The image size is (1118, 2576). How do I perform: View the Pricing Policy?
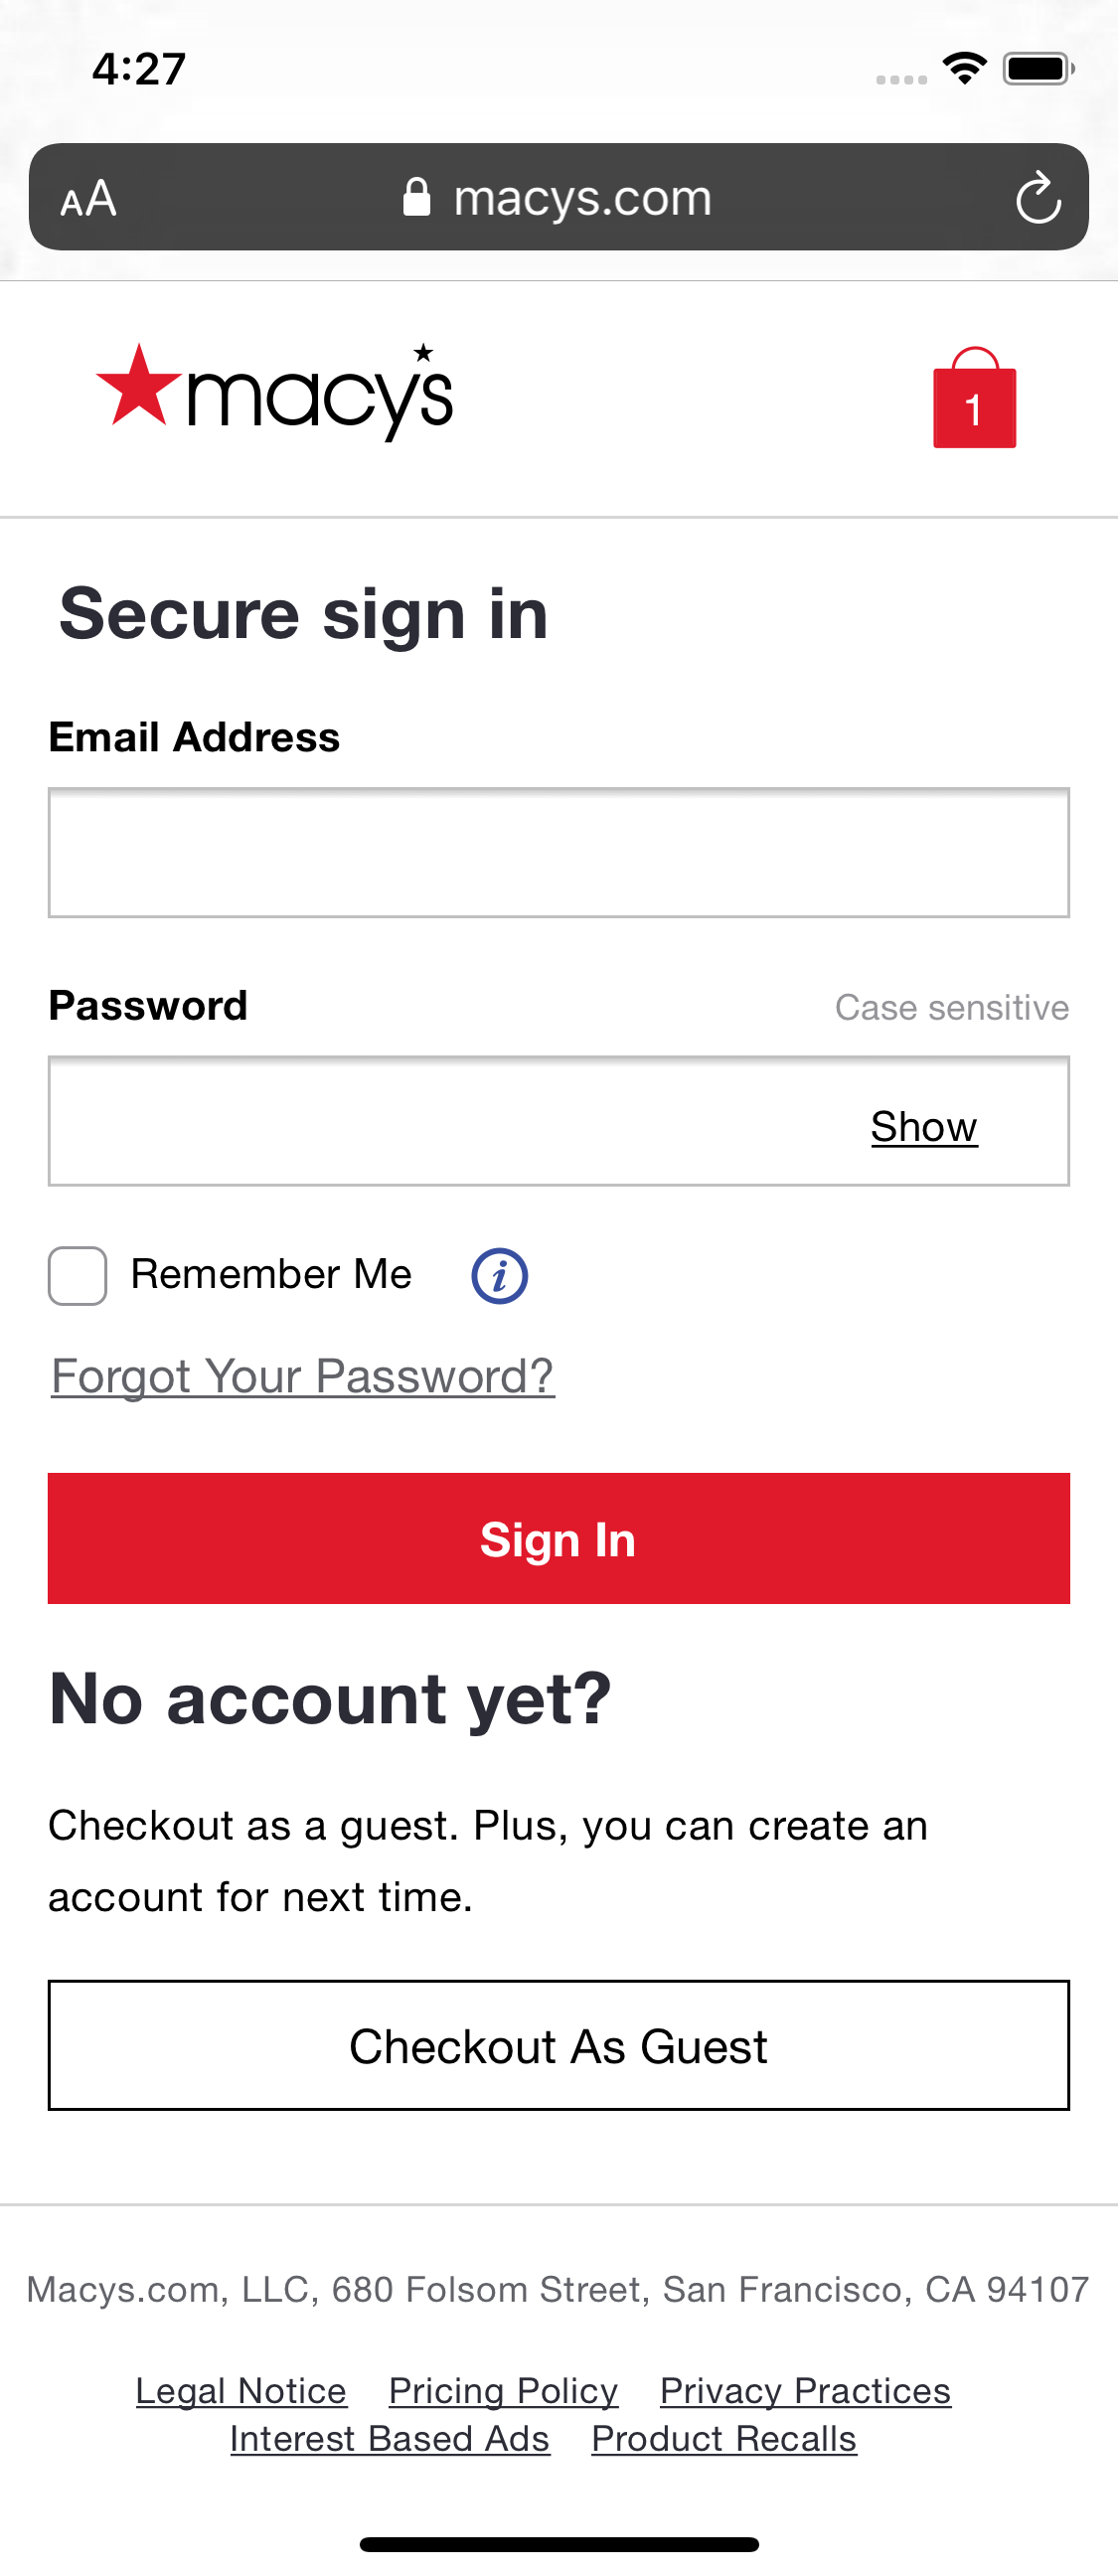click(503, 2390)
